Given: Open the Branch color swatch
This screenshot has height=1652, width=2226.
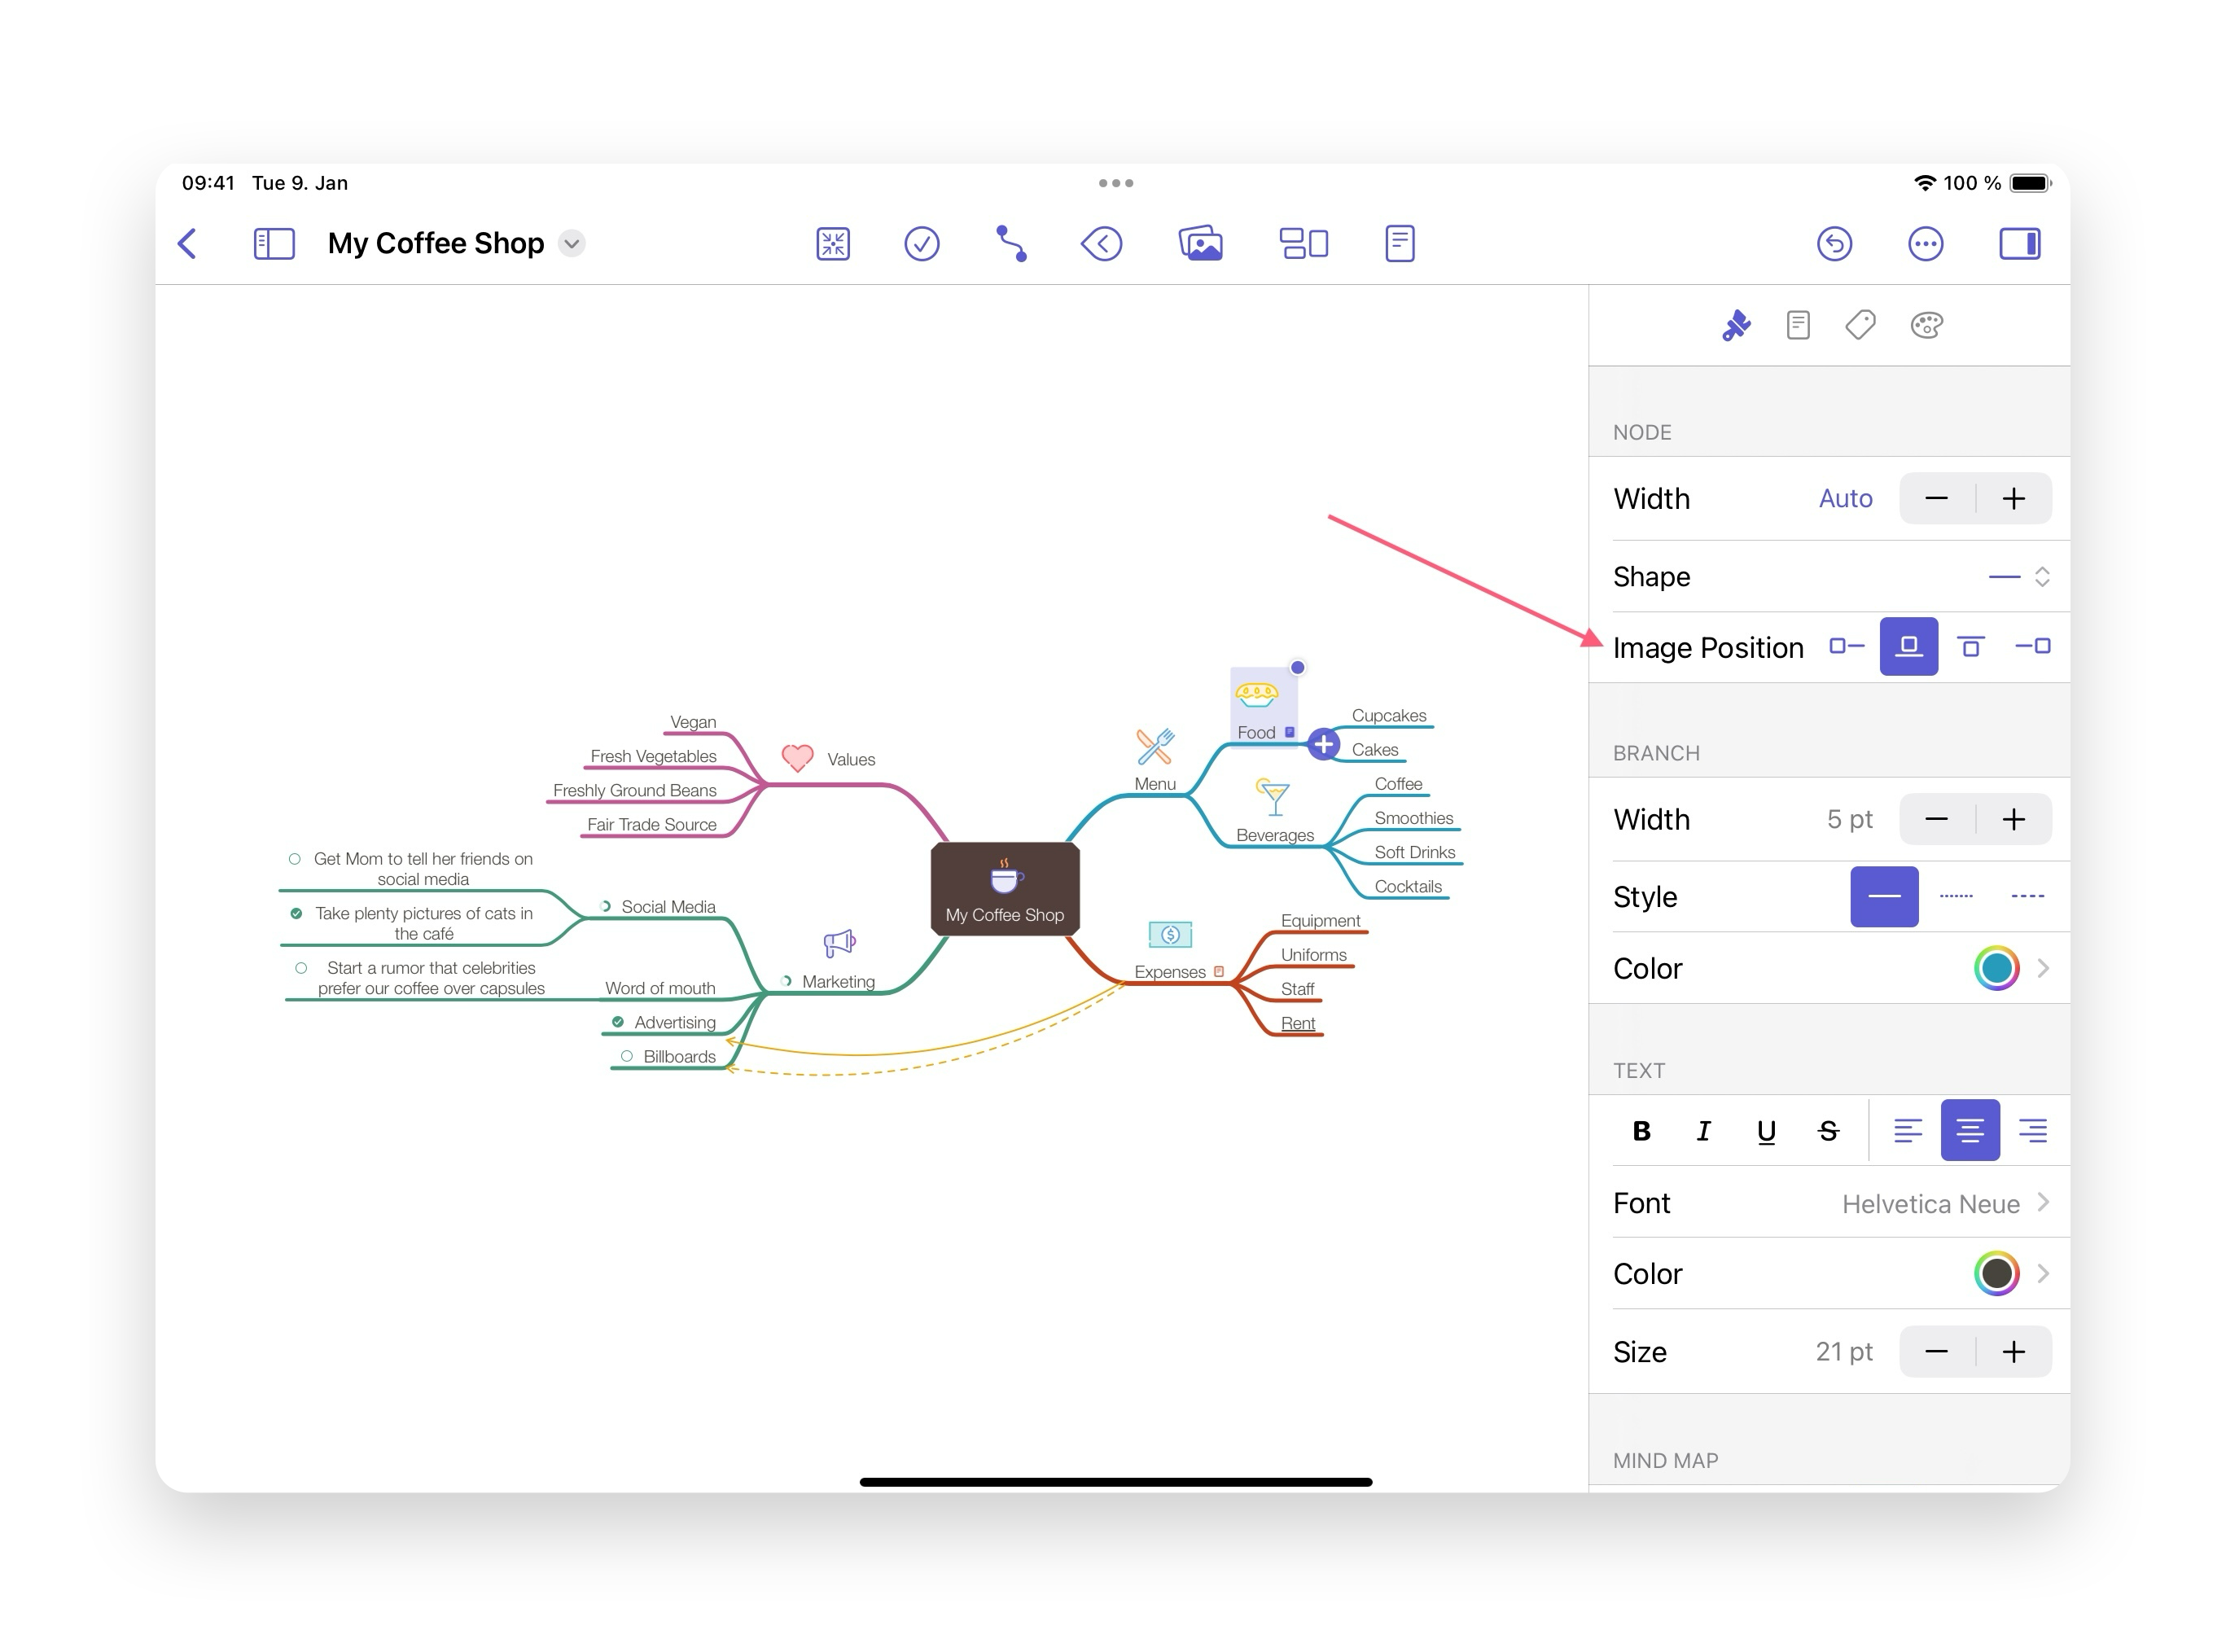Looking at the screenshot, I should 1996,968.
